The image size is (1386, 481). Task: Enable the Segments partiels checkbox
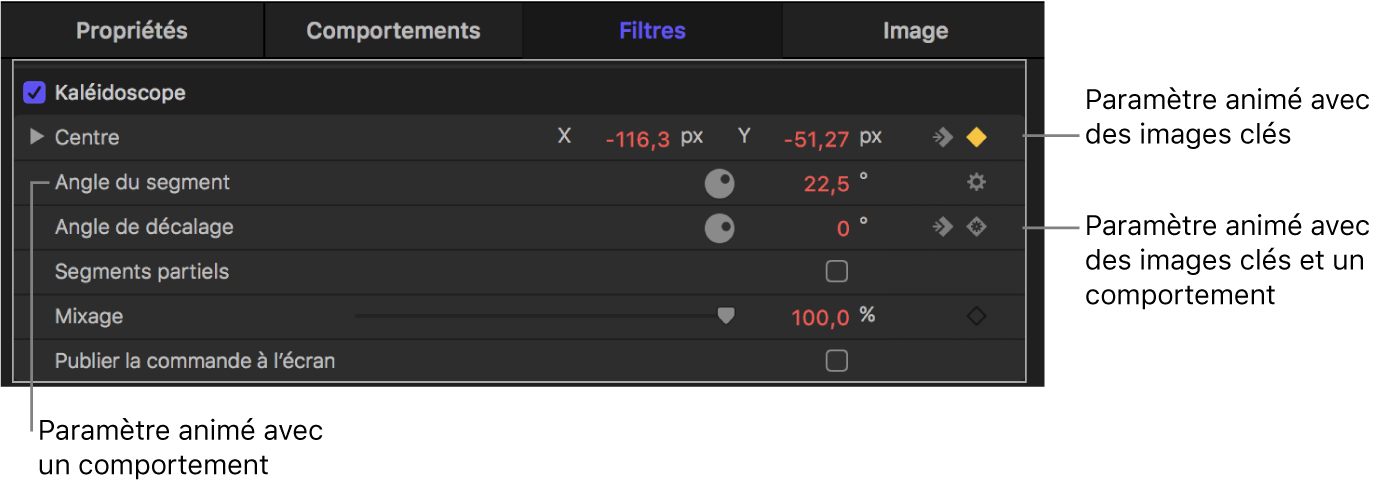point(837,271)
